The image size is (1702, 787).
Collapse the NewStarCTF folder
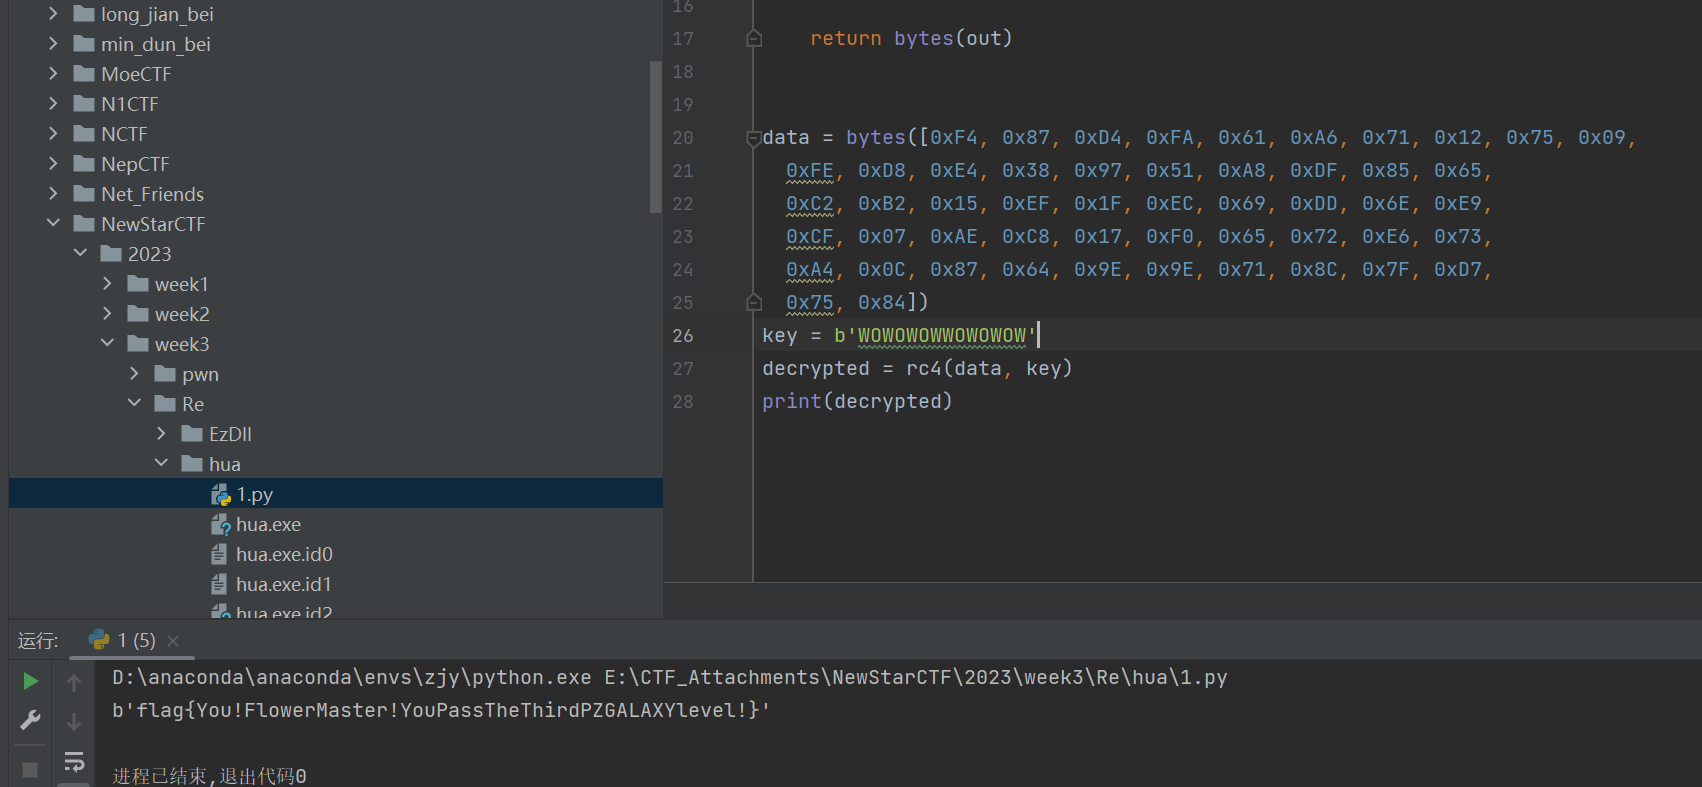tap(53, 224)
